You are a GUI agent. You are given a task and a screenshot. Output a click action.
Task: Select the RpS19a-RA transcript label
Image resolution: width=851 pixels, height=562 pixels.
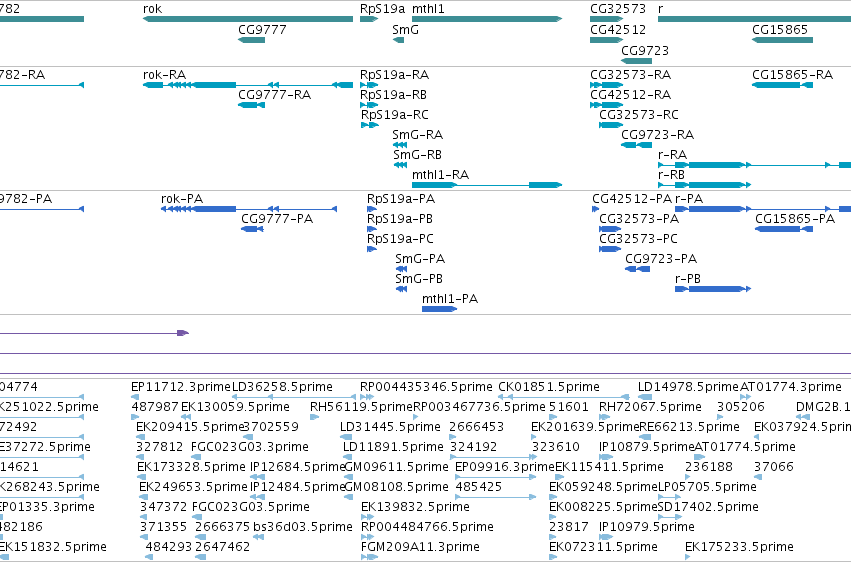click(x=395, y=74)
